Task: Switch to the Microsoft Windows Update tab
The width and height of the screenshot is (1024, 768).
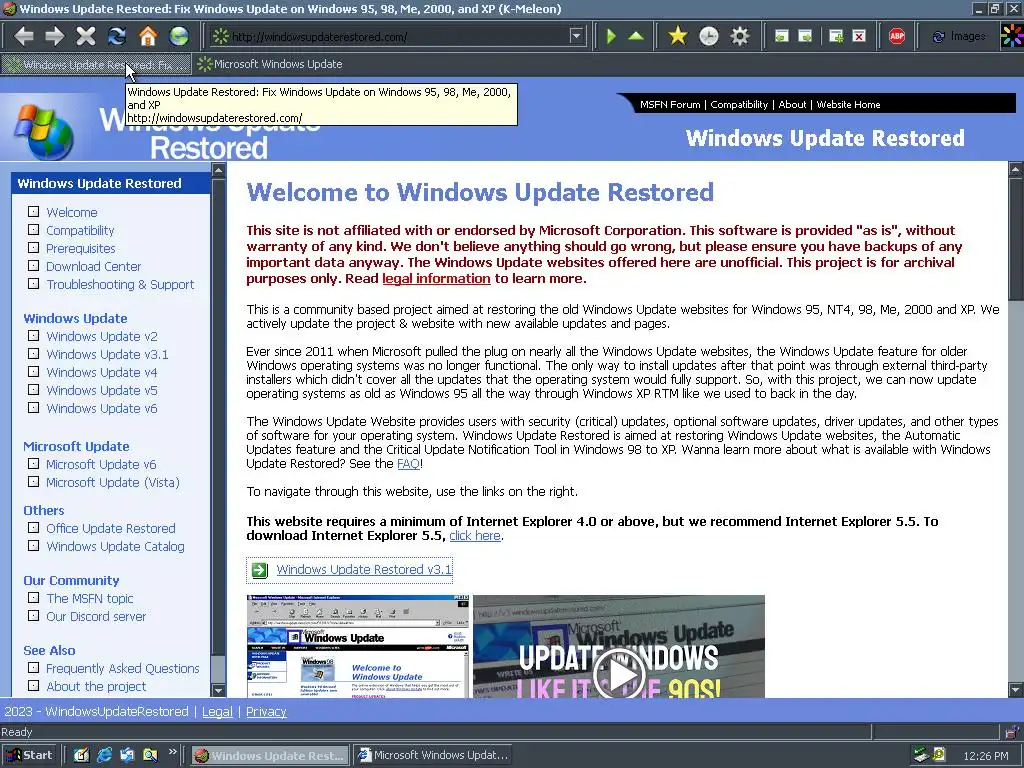Action: click(x=270, y=64)
